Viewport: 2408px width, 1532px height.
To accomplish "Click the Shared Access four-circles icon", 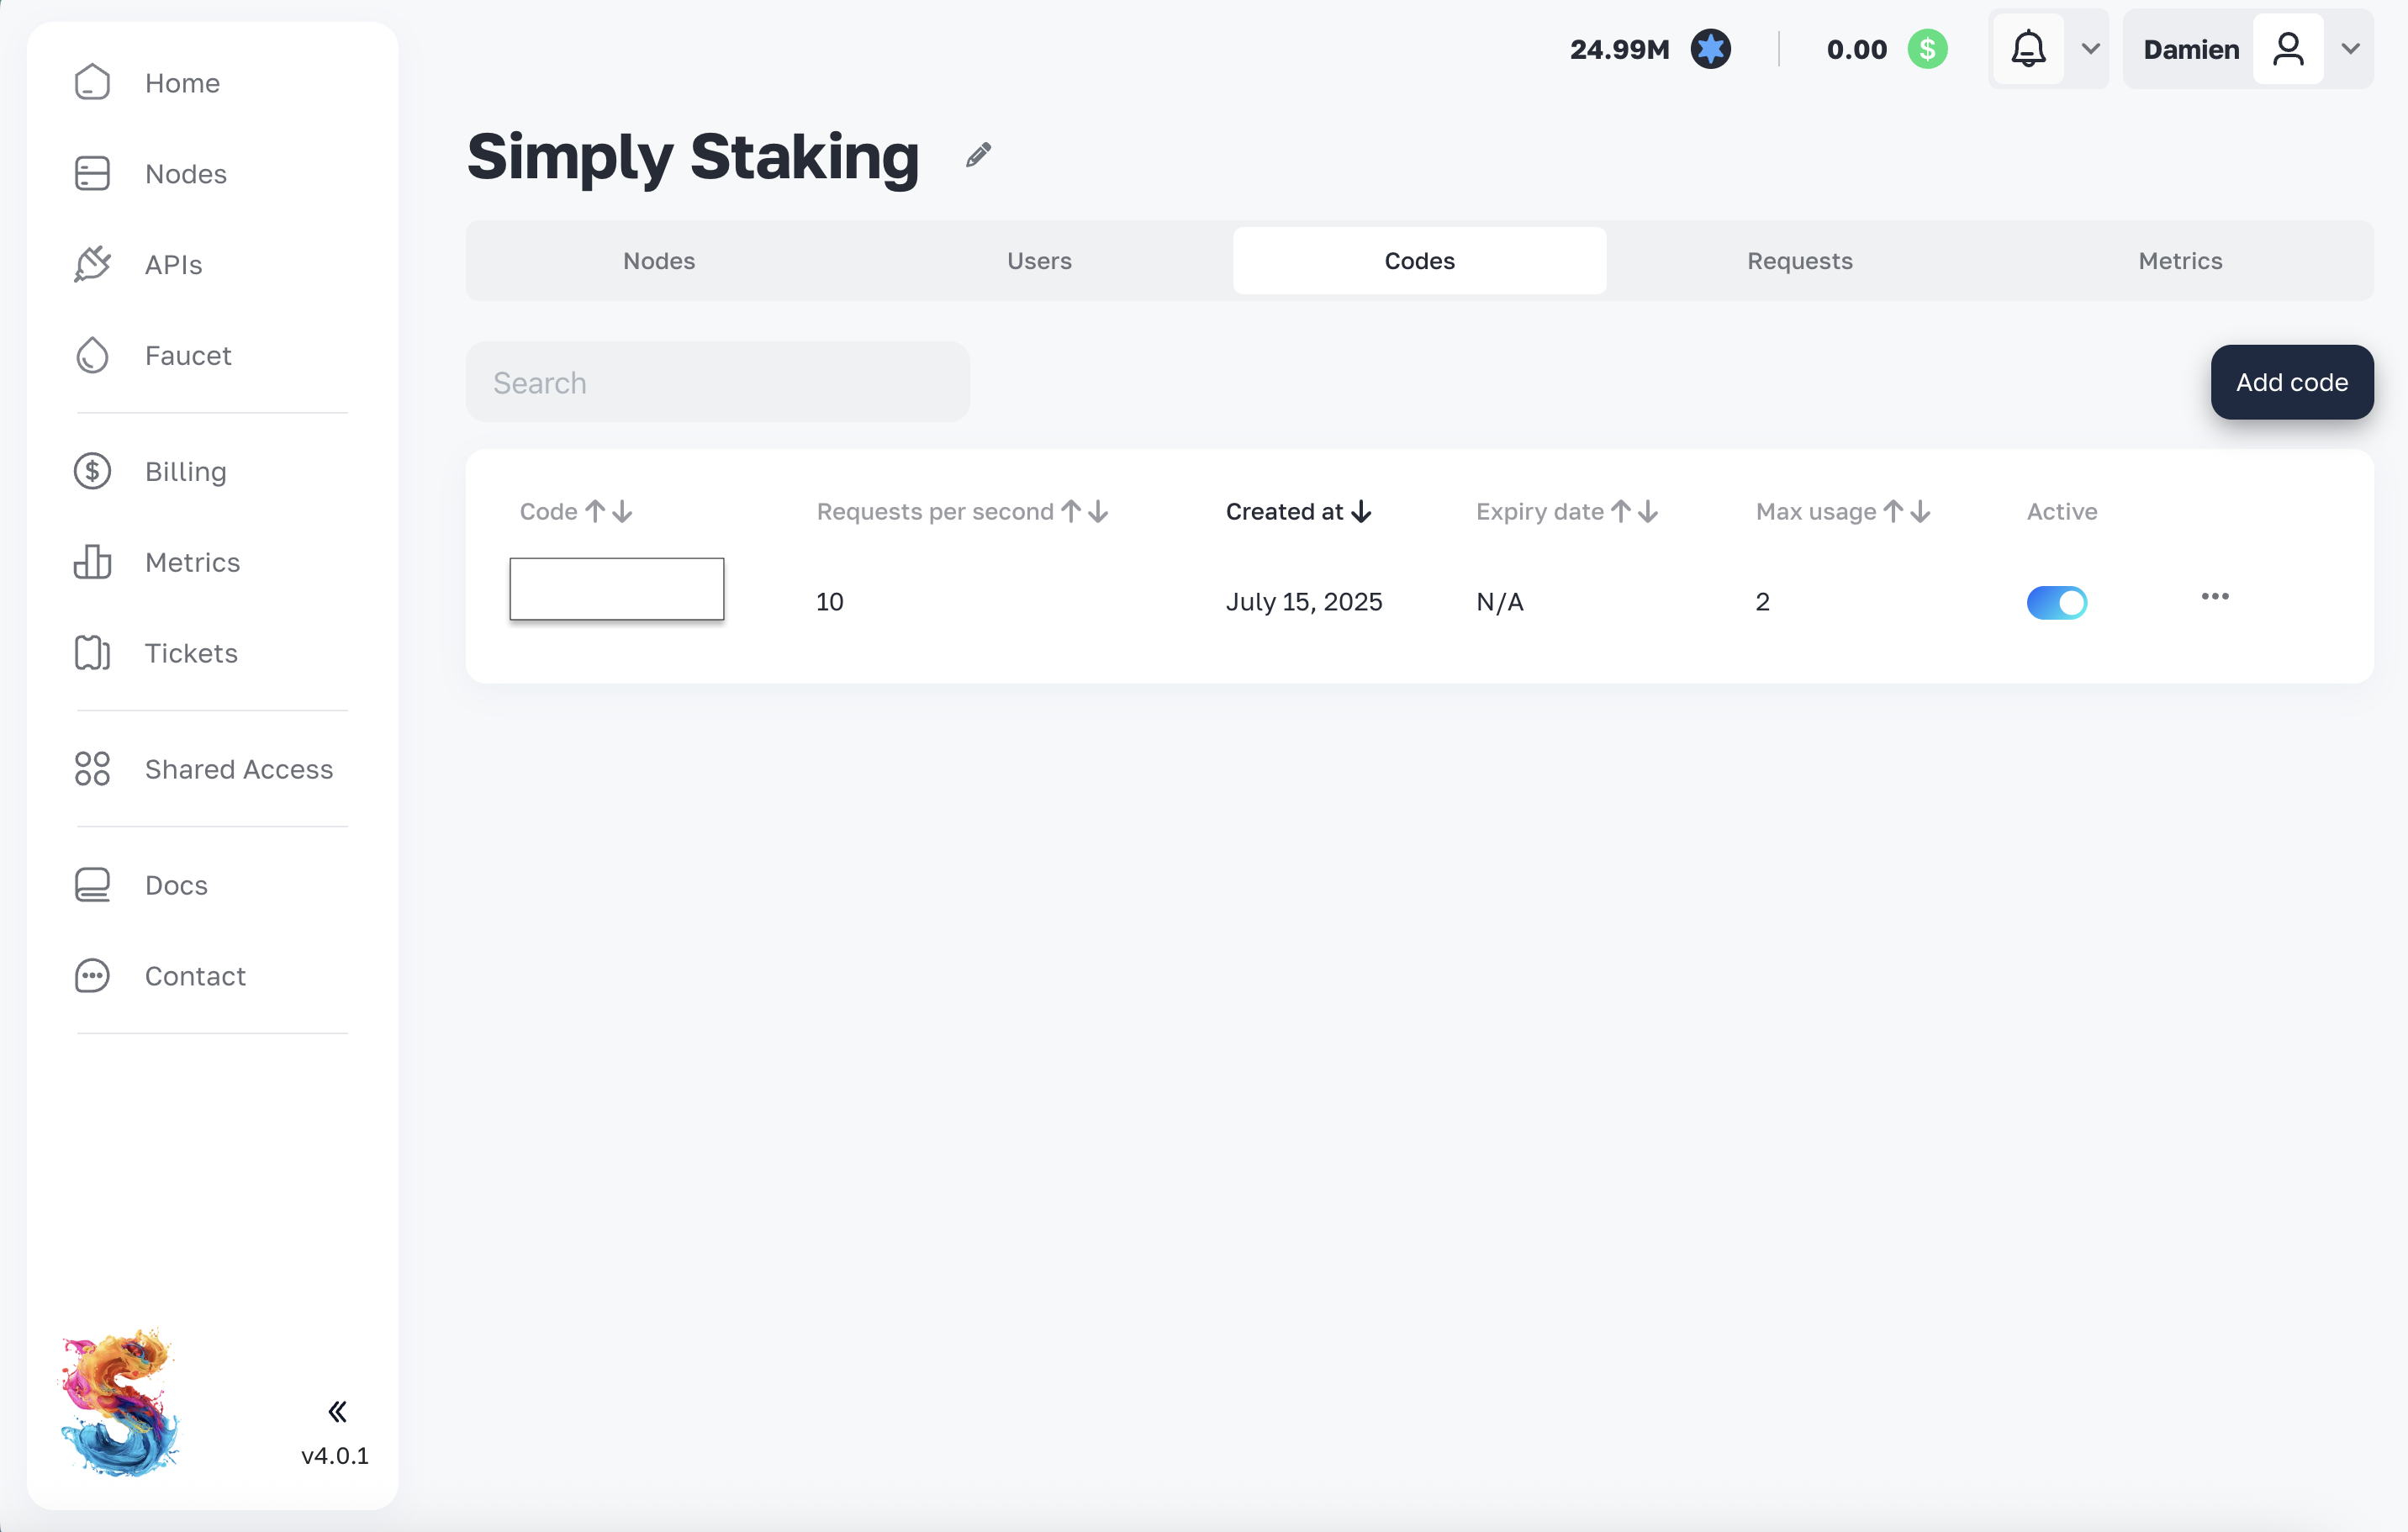I will click(92, 769).
